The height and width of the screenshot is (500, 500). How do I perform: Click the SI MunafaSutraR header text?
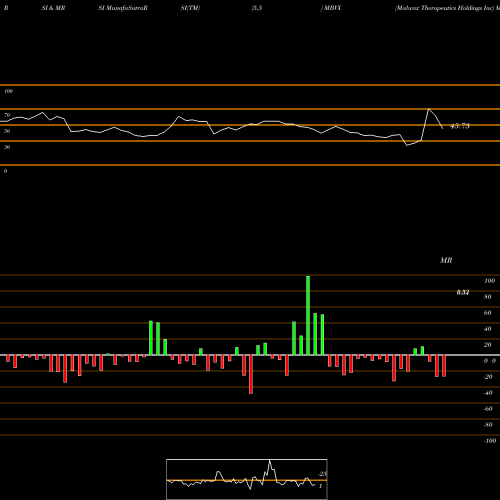[123, 8]
